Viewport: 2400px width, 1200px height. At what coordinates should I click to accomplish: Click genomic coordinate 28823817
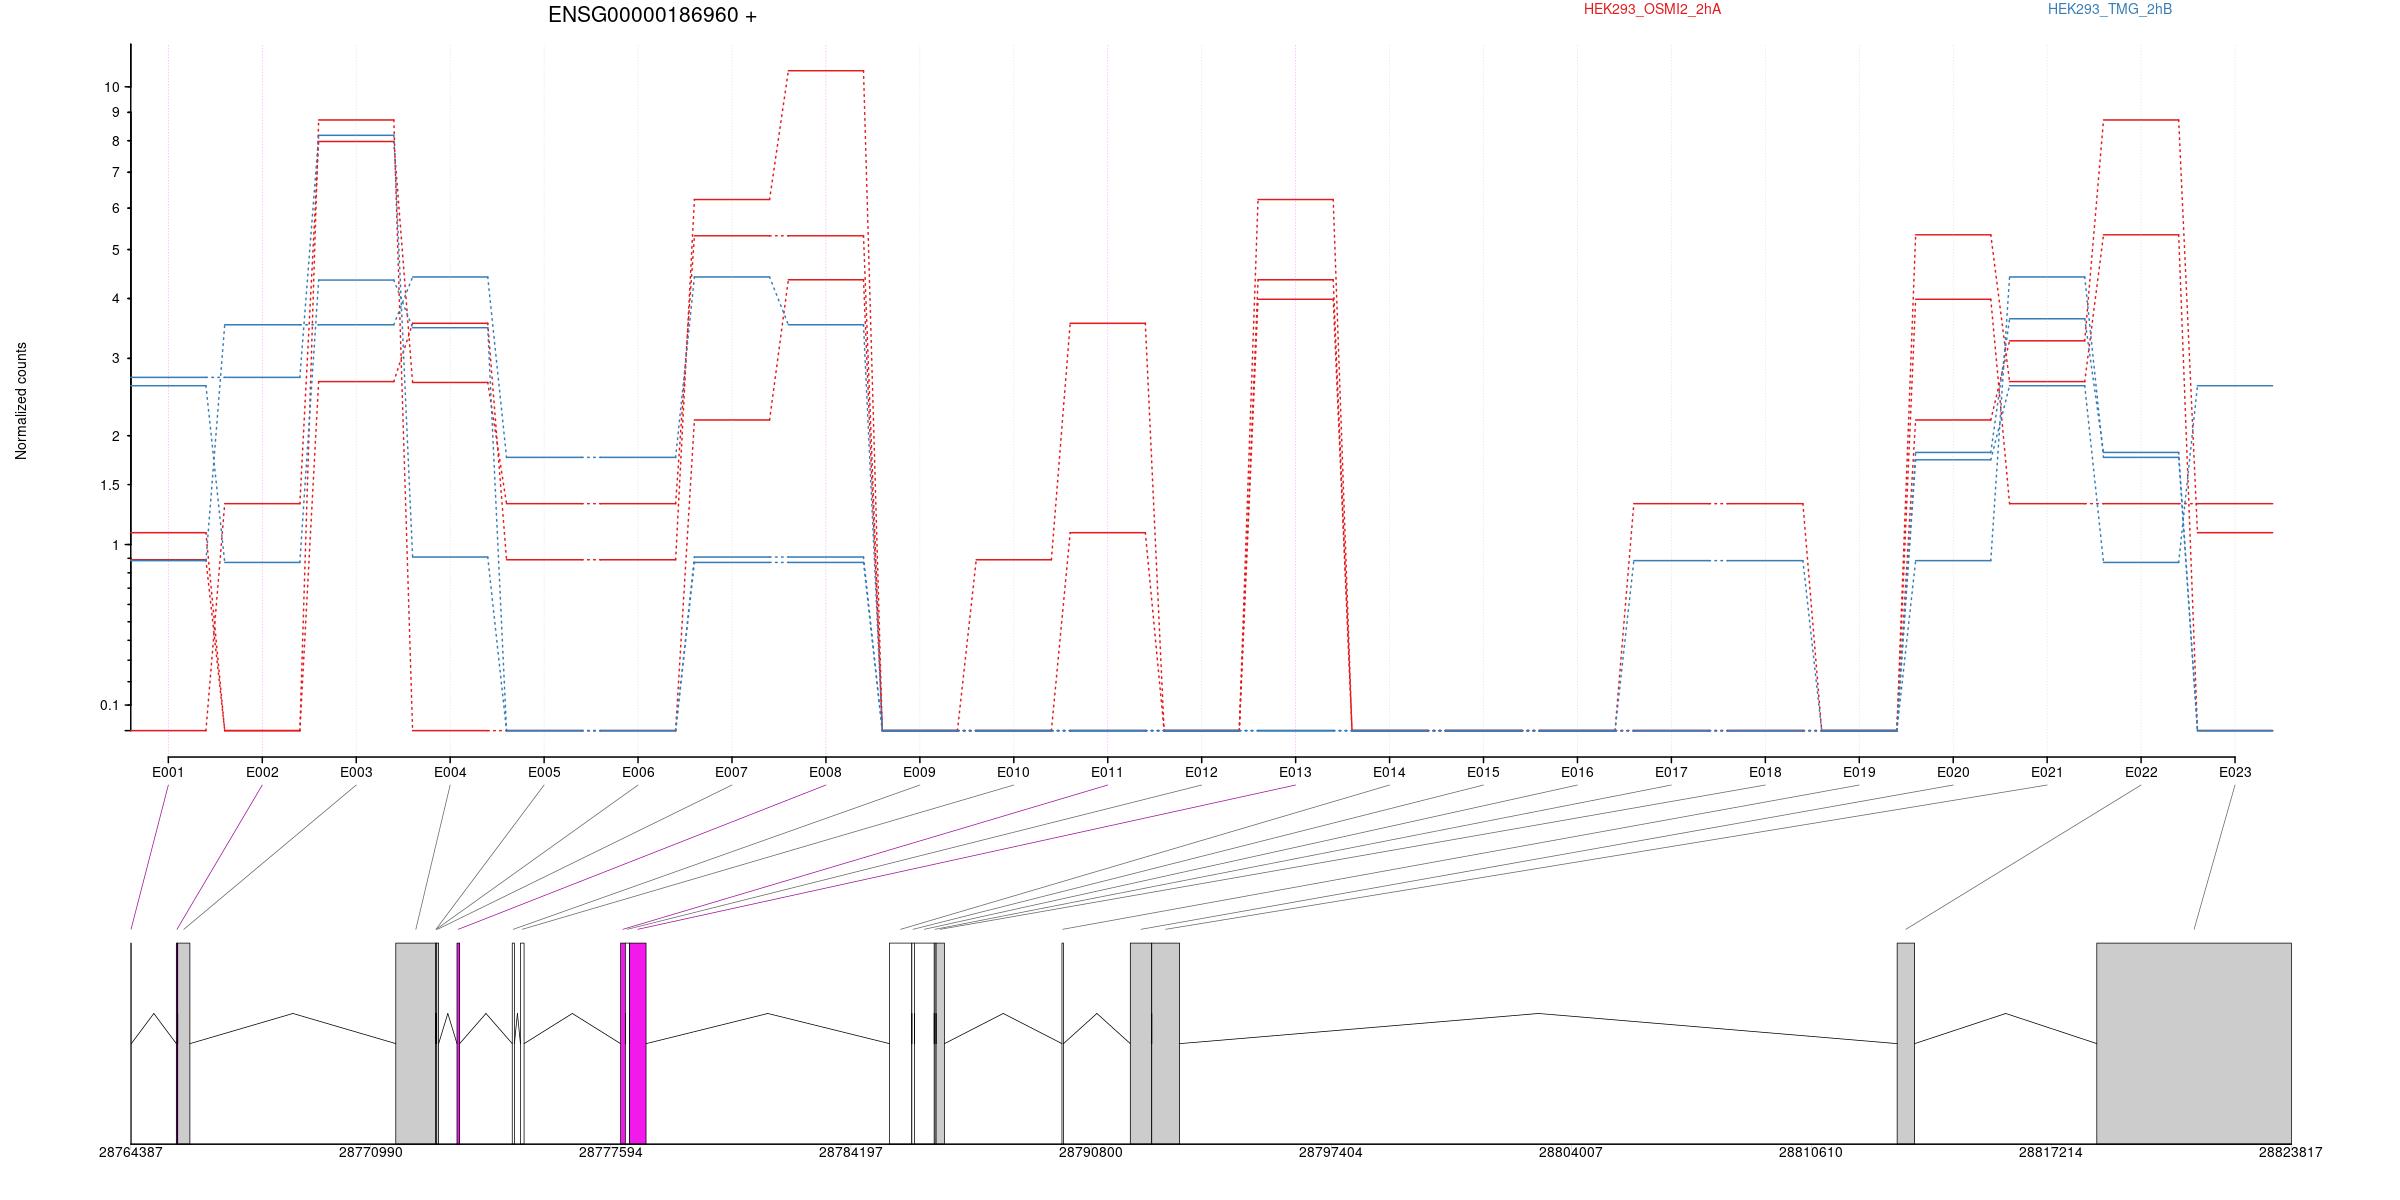[x=2291, y=1153]
